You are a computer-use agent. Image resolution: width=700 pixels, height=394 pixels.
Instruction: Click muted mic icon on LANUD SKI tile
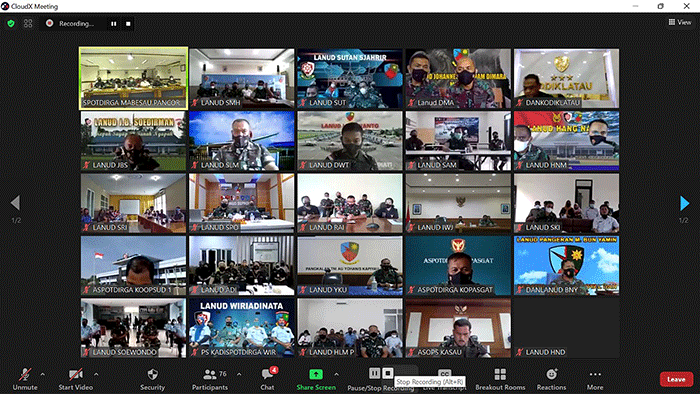[x=520, y=228]
